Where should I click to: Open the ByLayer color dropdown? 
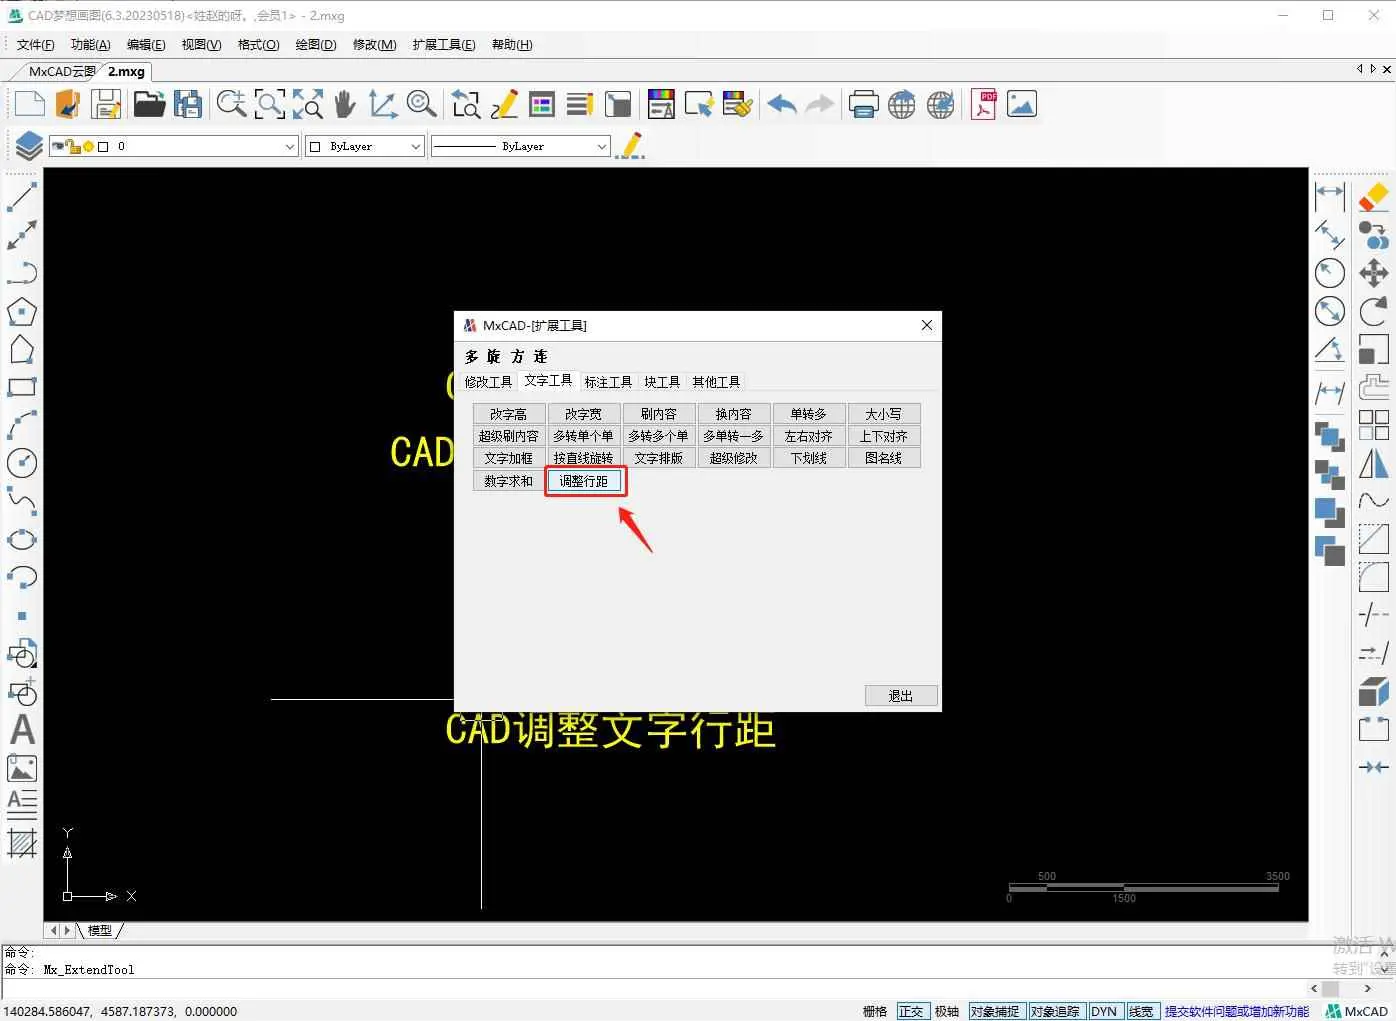(x=415, y=147)
